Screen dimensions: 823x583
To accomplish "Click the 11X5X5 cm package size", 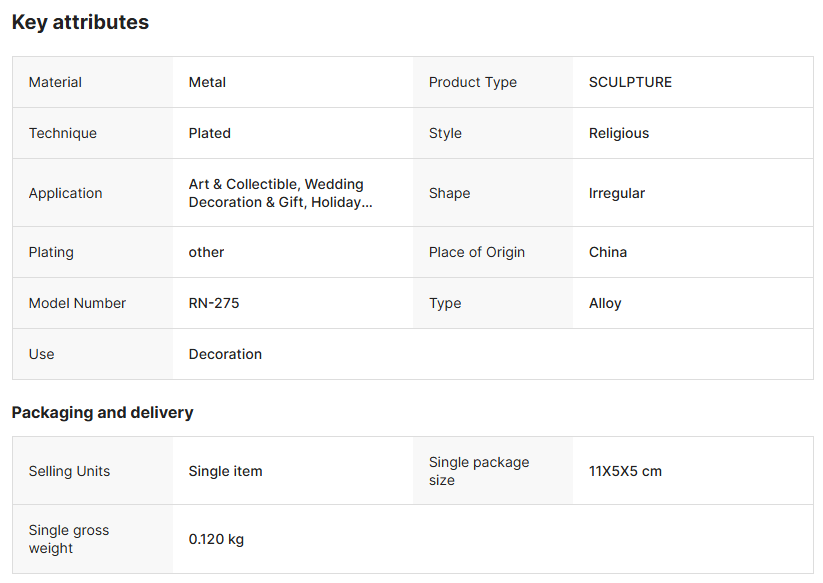I will (x=625, y=471).
